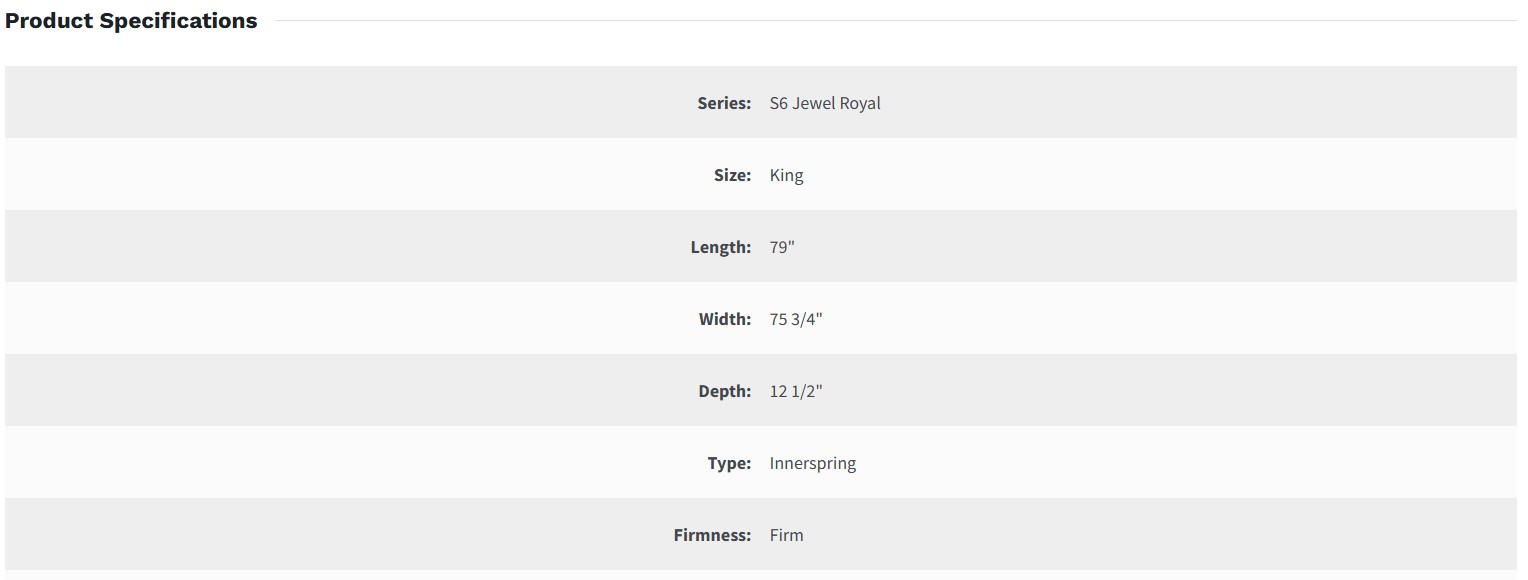Click the 'Size:' label

(x=732, y=175)
